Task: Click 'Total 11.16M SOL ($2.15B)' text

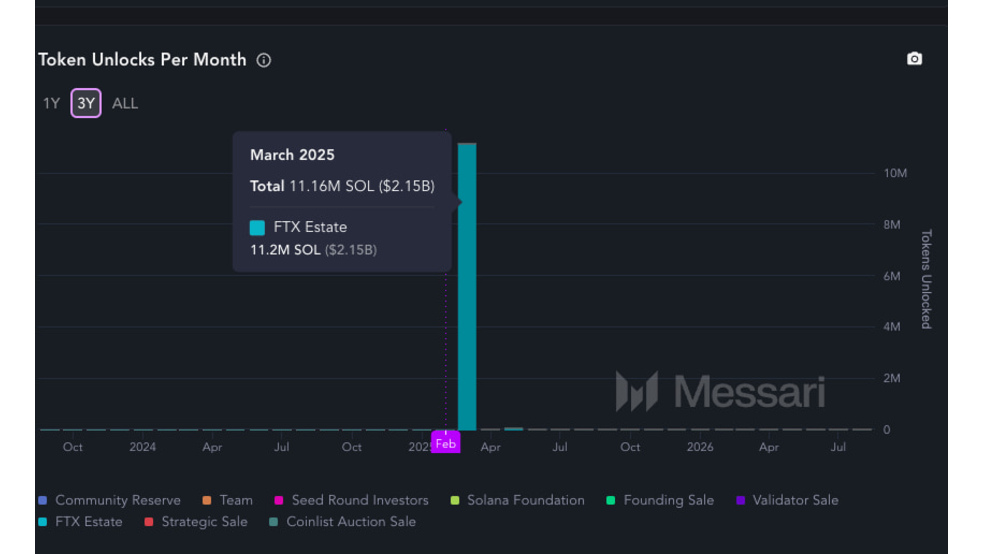Action: tap(342, 186)
